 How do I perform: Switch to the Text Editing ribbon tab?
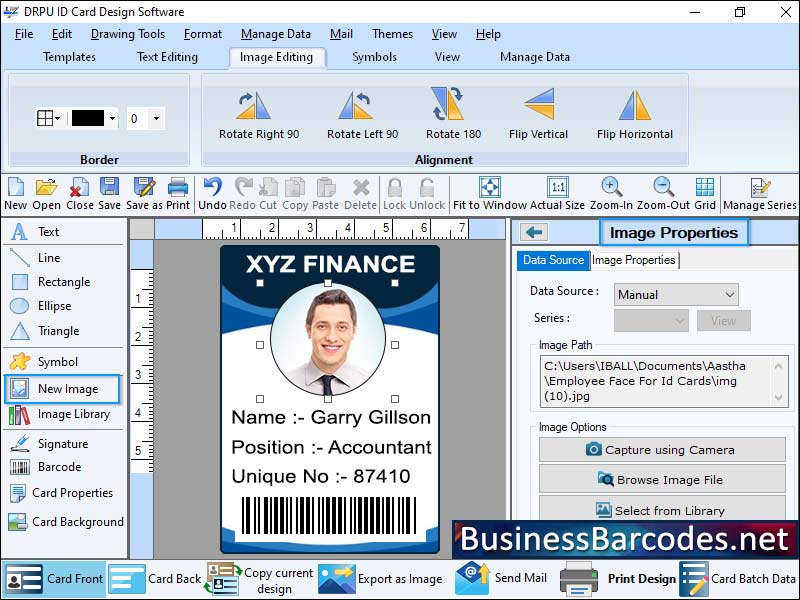tap(167, 57)
